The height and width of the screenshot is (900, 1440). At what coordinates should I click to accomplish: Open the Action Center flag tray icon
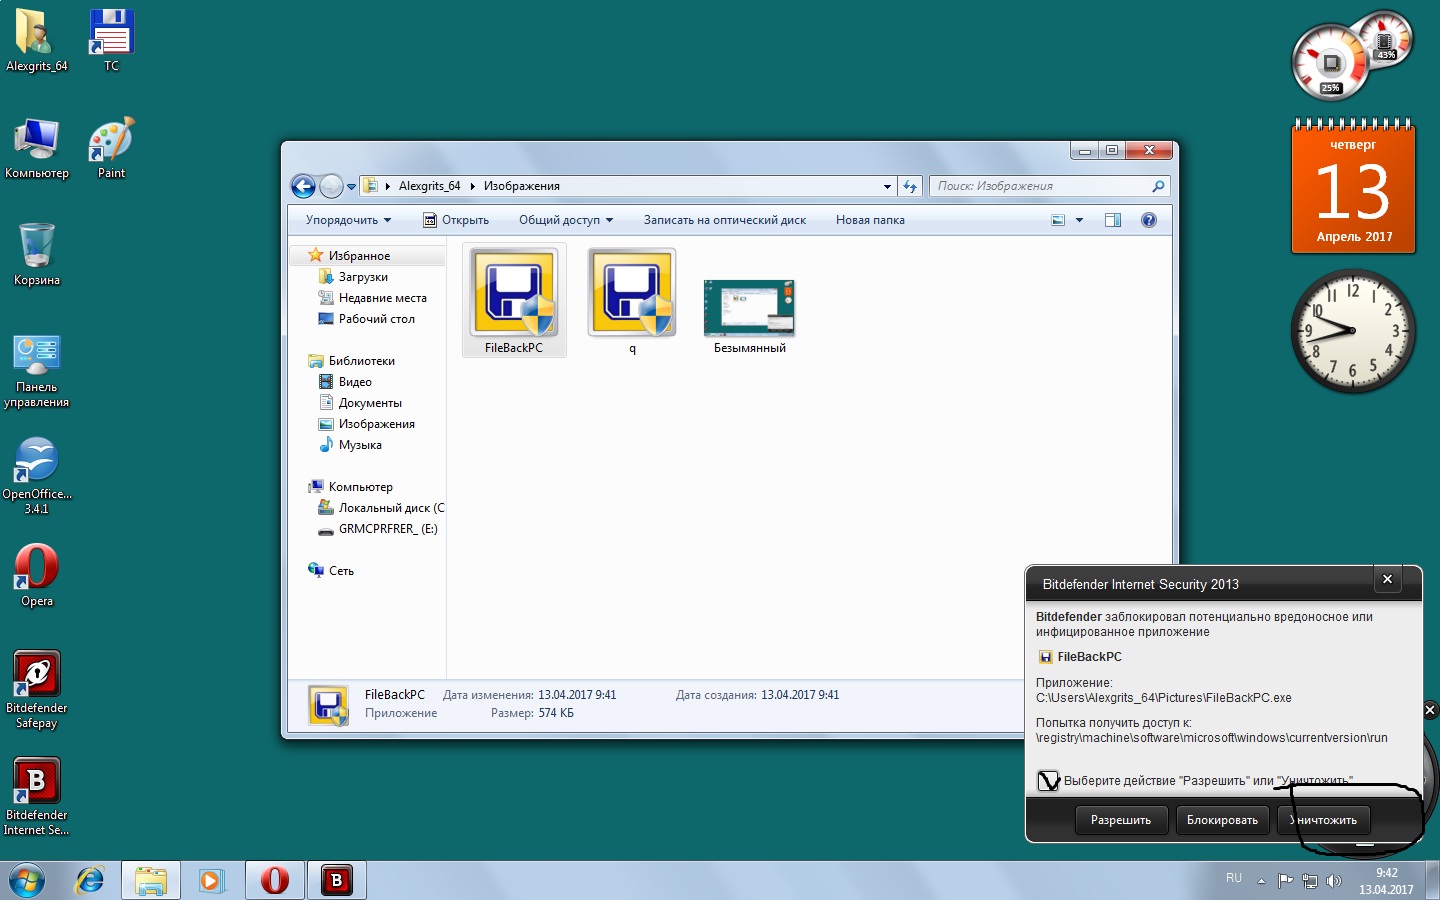[x=1286, y=881]
